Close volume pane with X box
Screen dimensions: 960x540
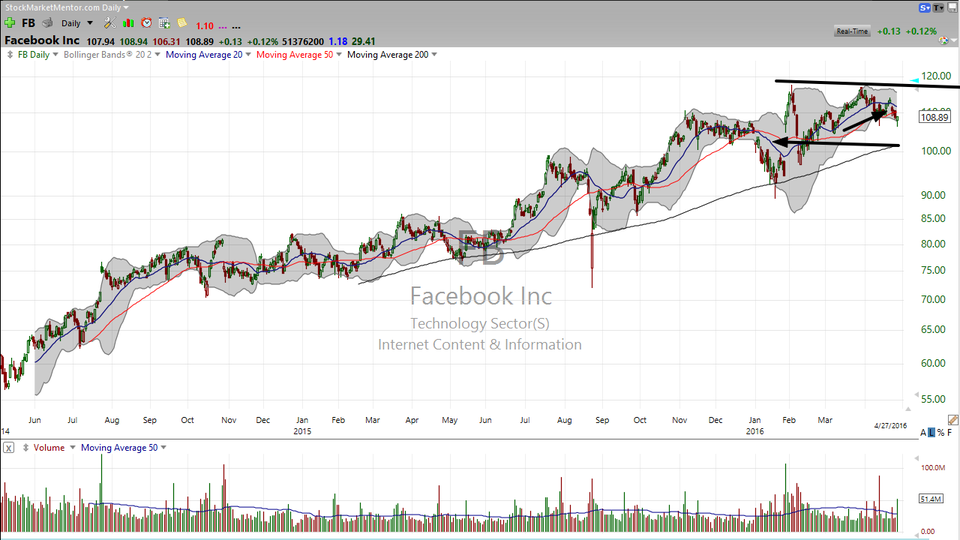[9, 448]
